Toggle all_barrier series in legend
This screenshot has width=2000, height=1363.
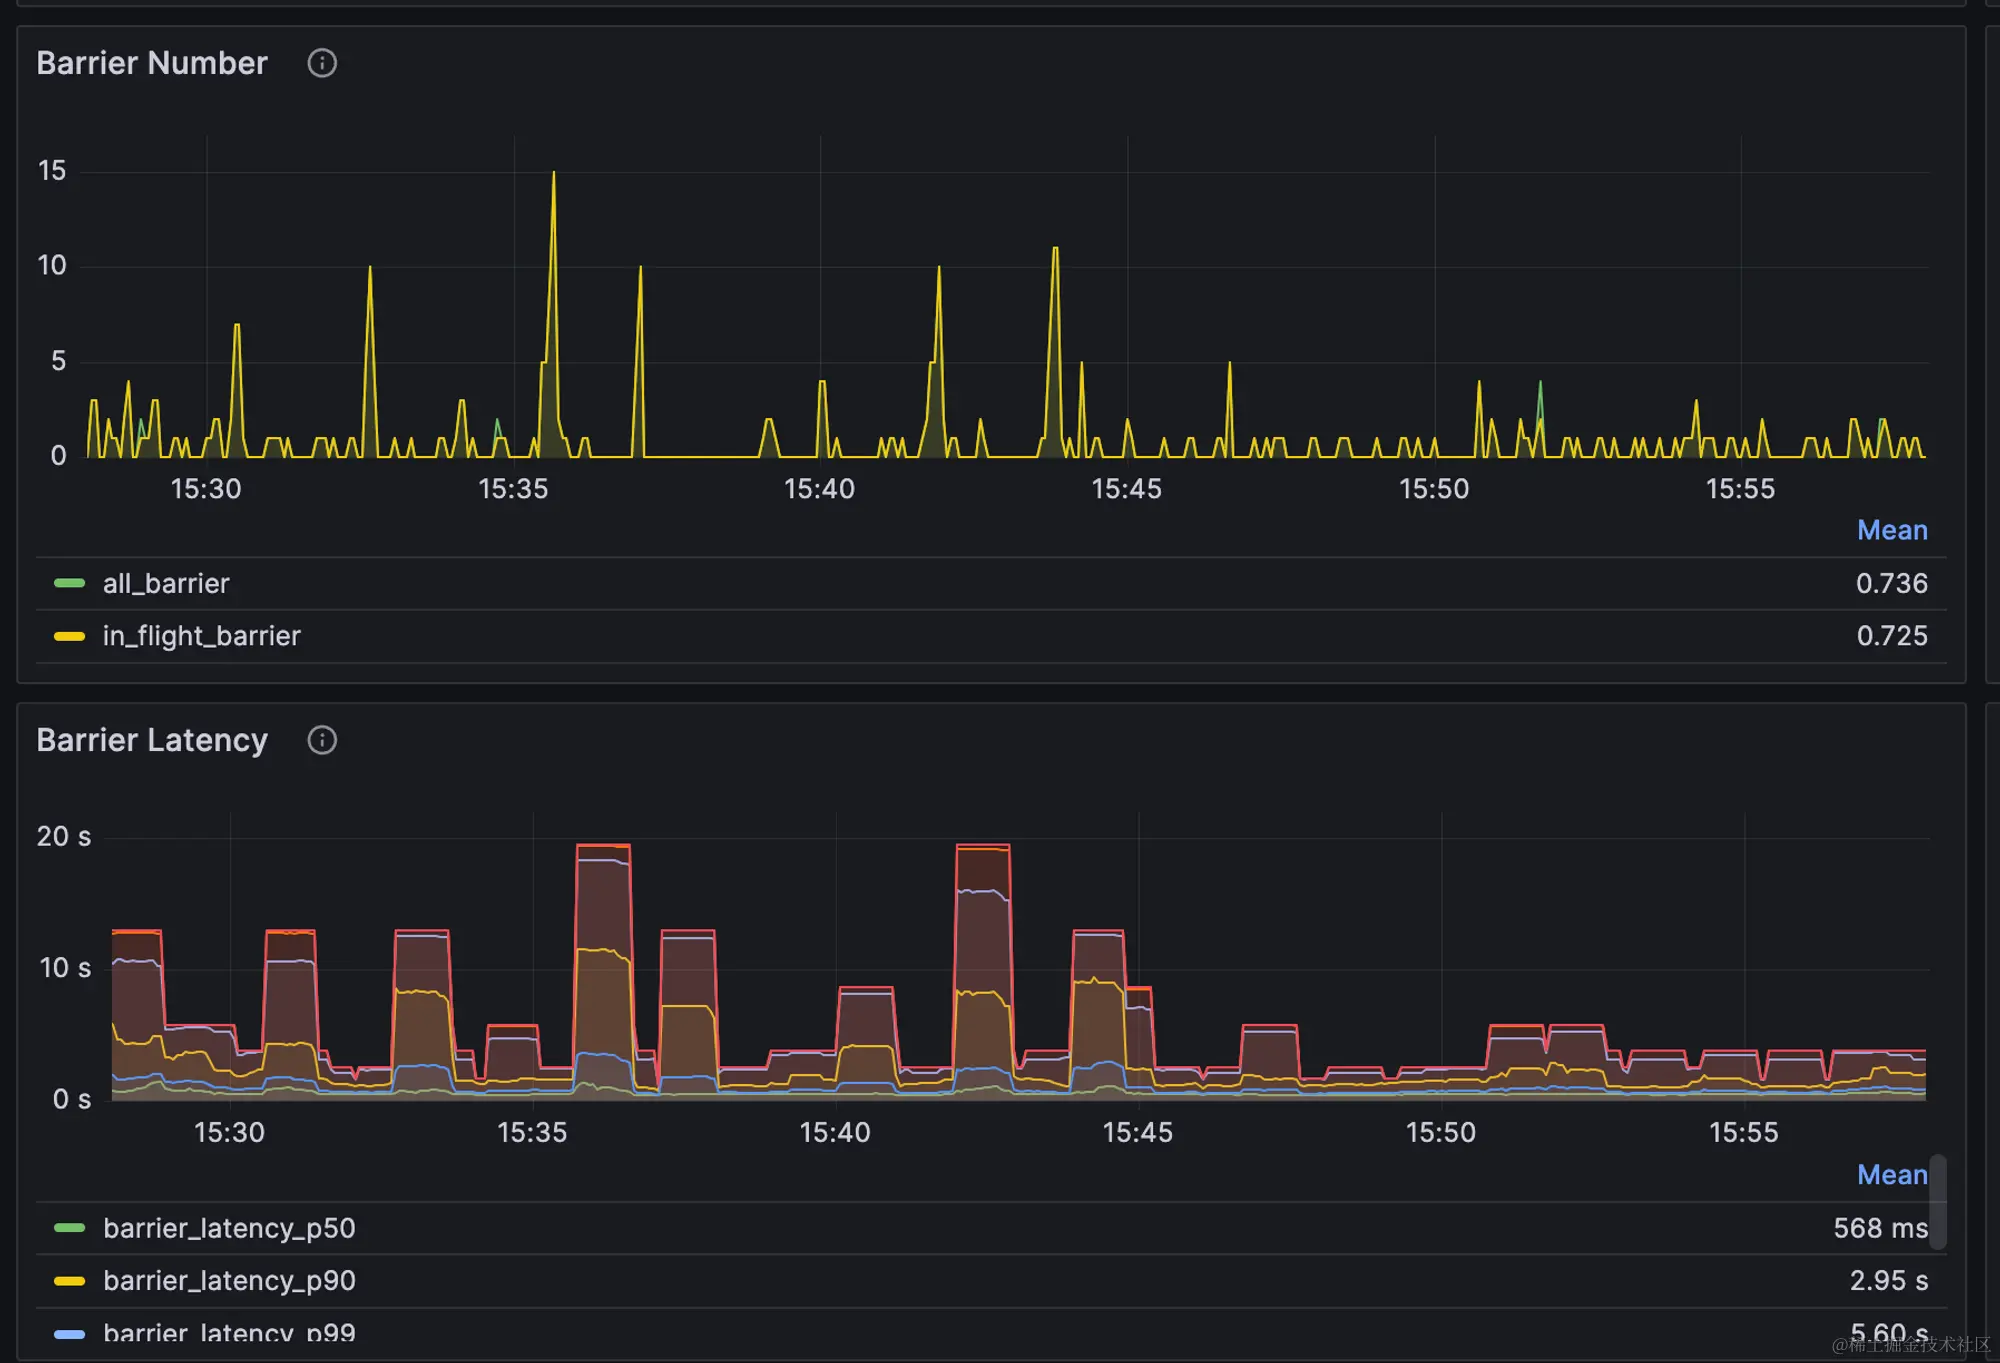click(166, 583)
